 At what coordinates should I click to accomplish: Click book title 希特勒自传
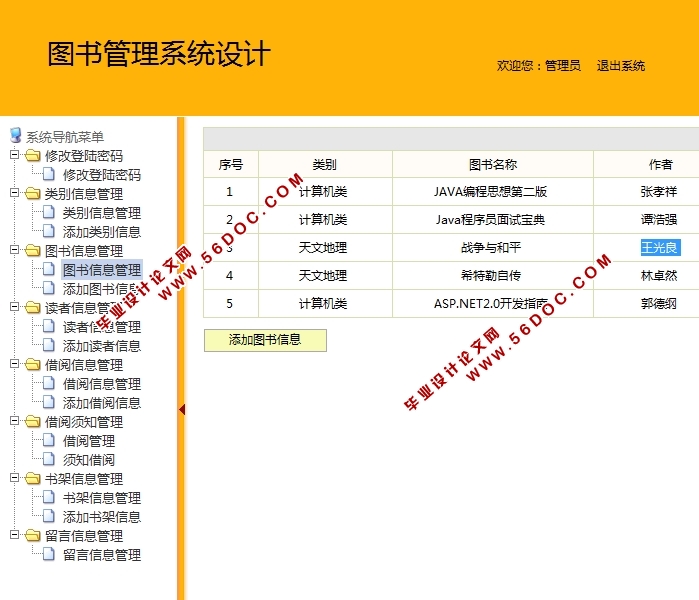pos(490,275)
